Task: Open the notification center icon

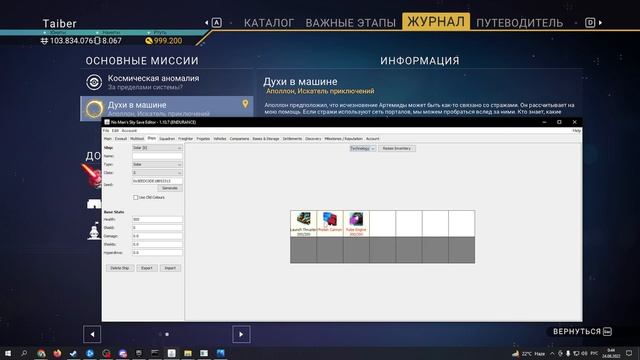Action: click(x=629, y=353)
